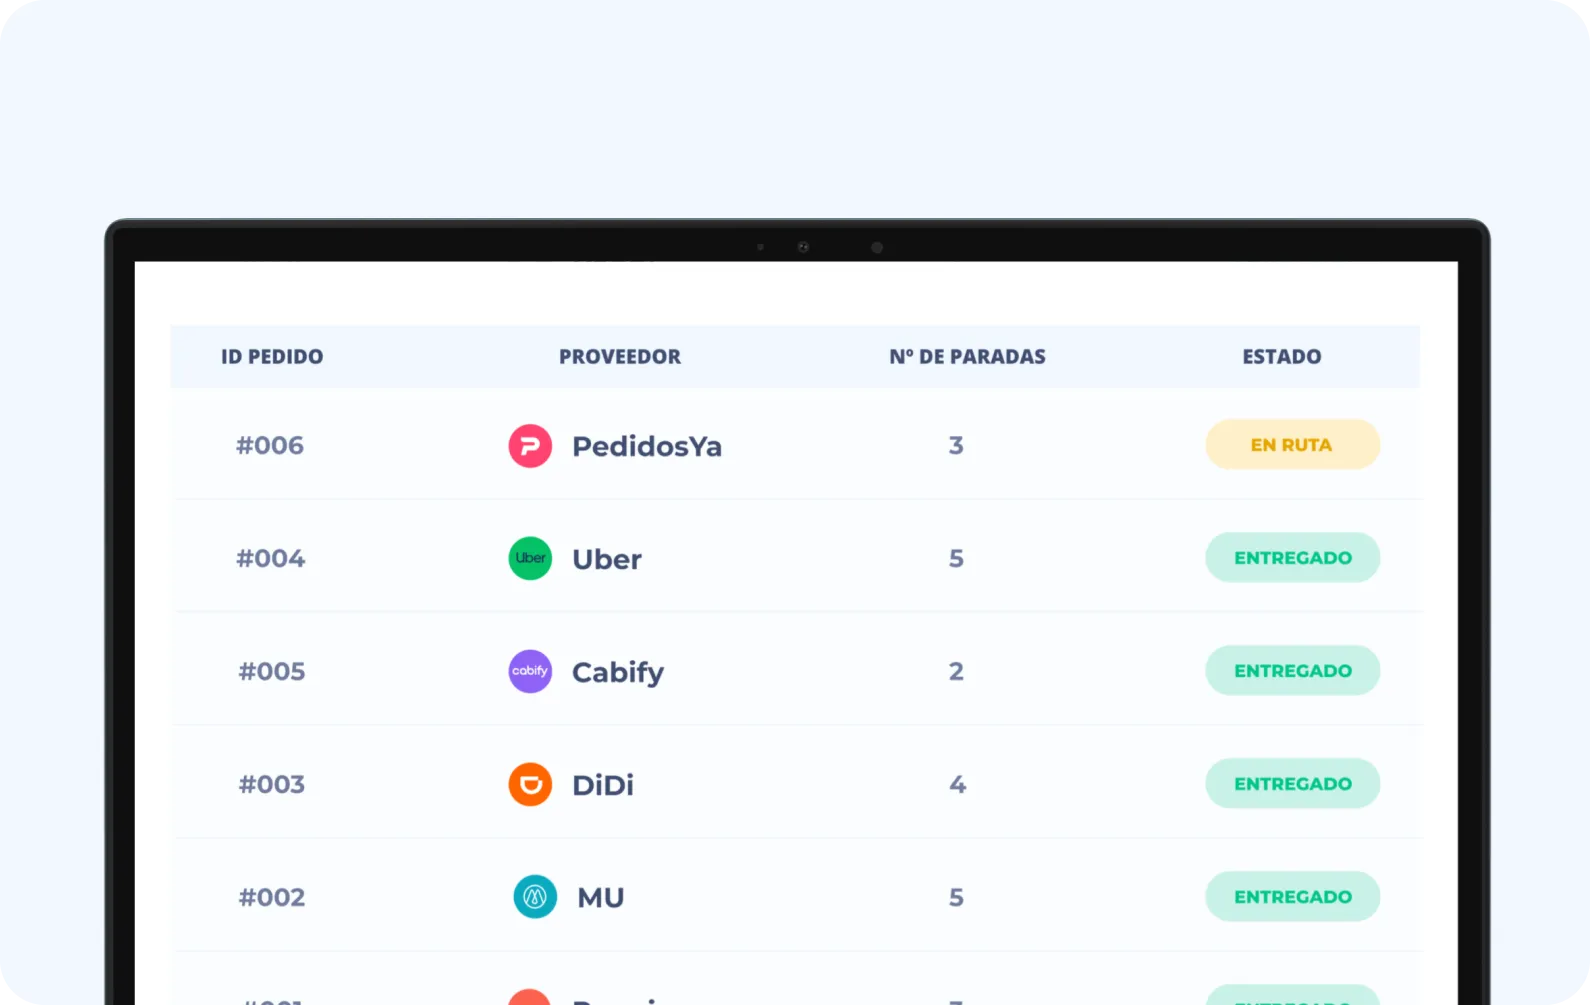Select order ID #006
The height and width of the screenshot is (1005, 1590).
coord(270,445)
